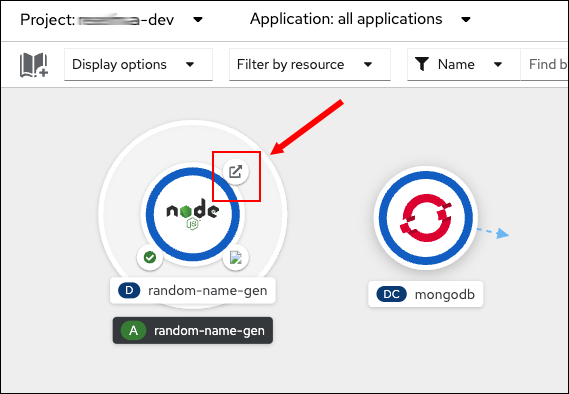Viewport: 569px width, 394px height.
Task: Open the quick-add catalog book icon
Action: click(34, 65)
